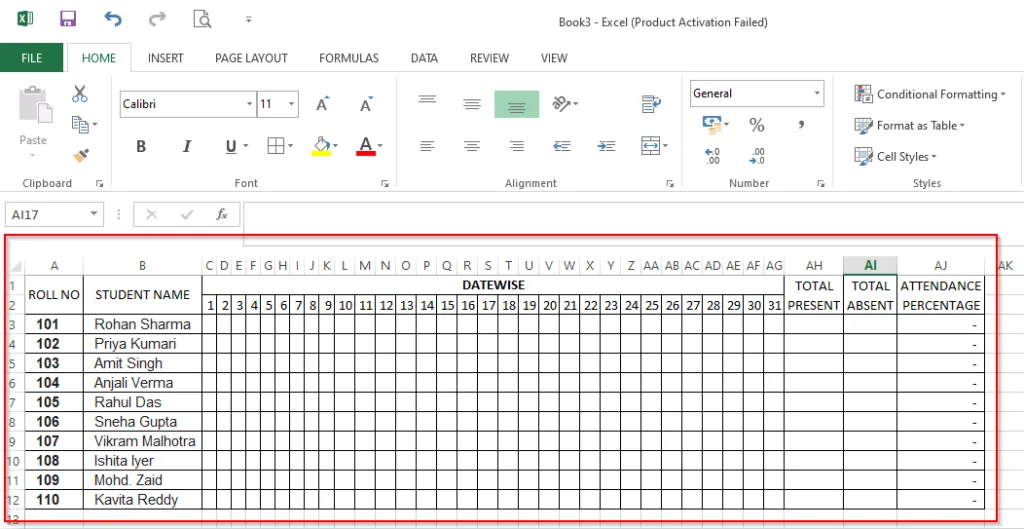This screenshot has width=1024, height=529.
Task: Center text horizontally
Action: coord(472,146)
